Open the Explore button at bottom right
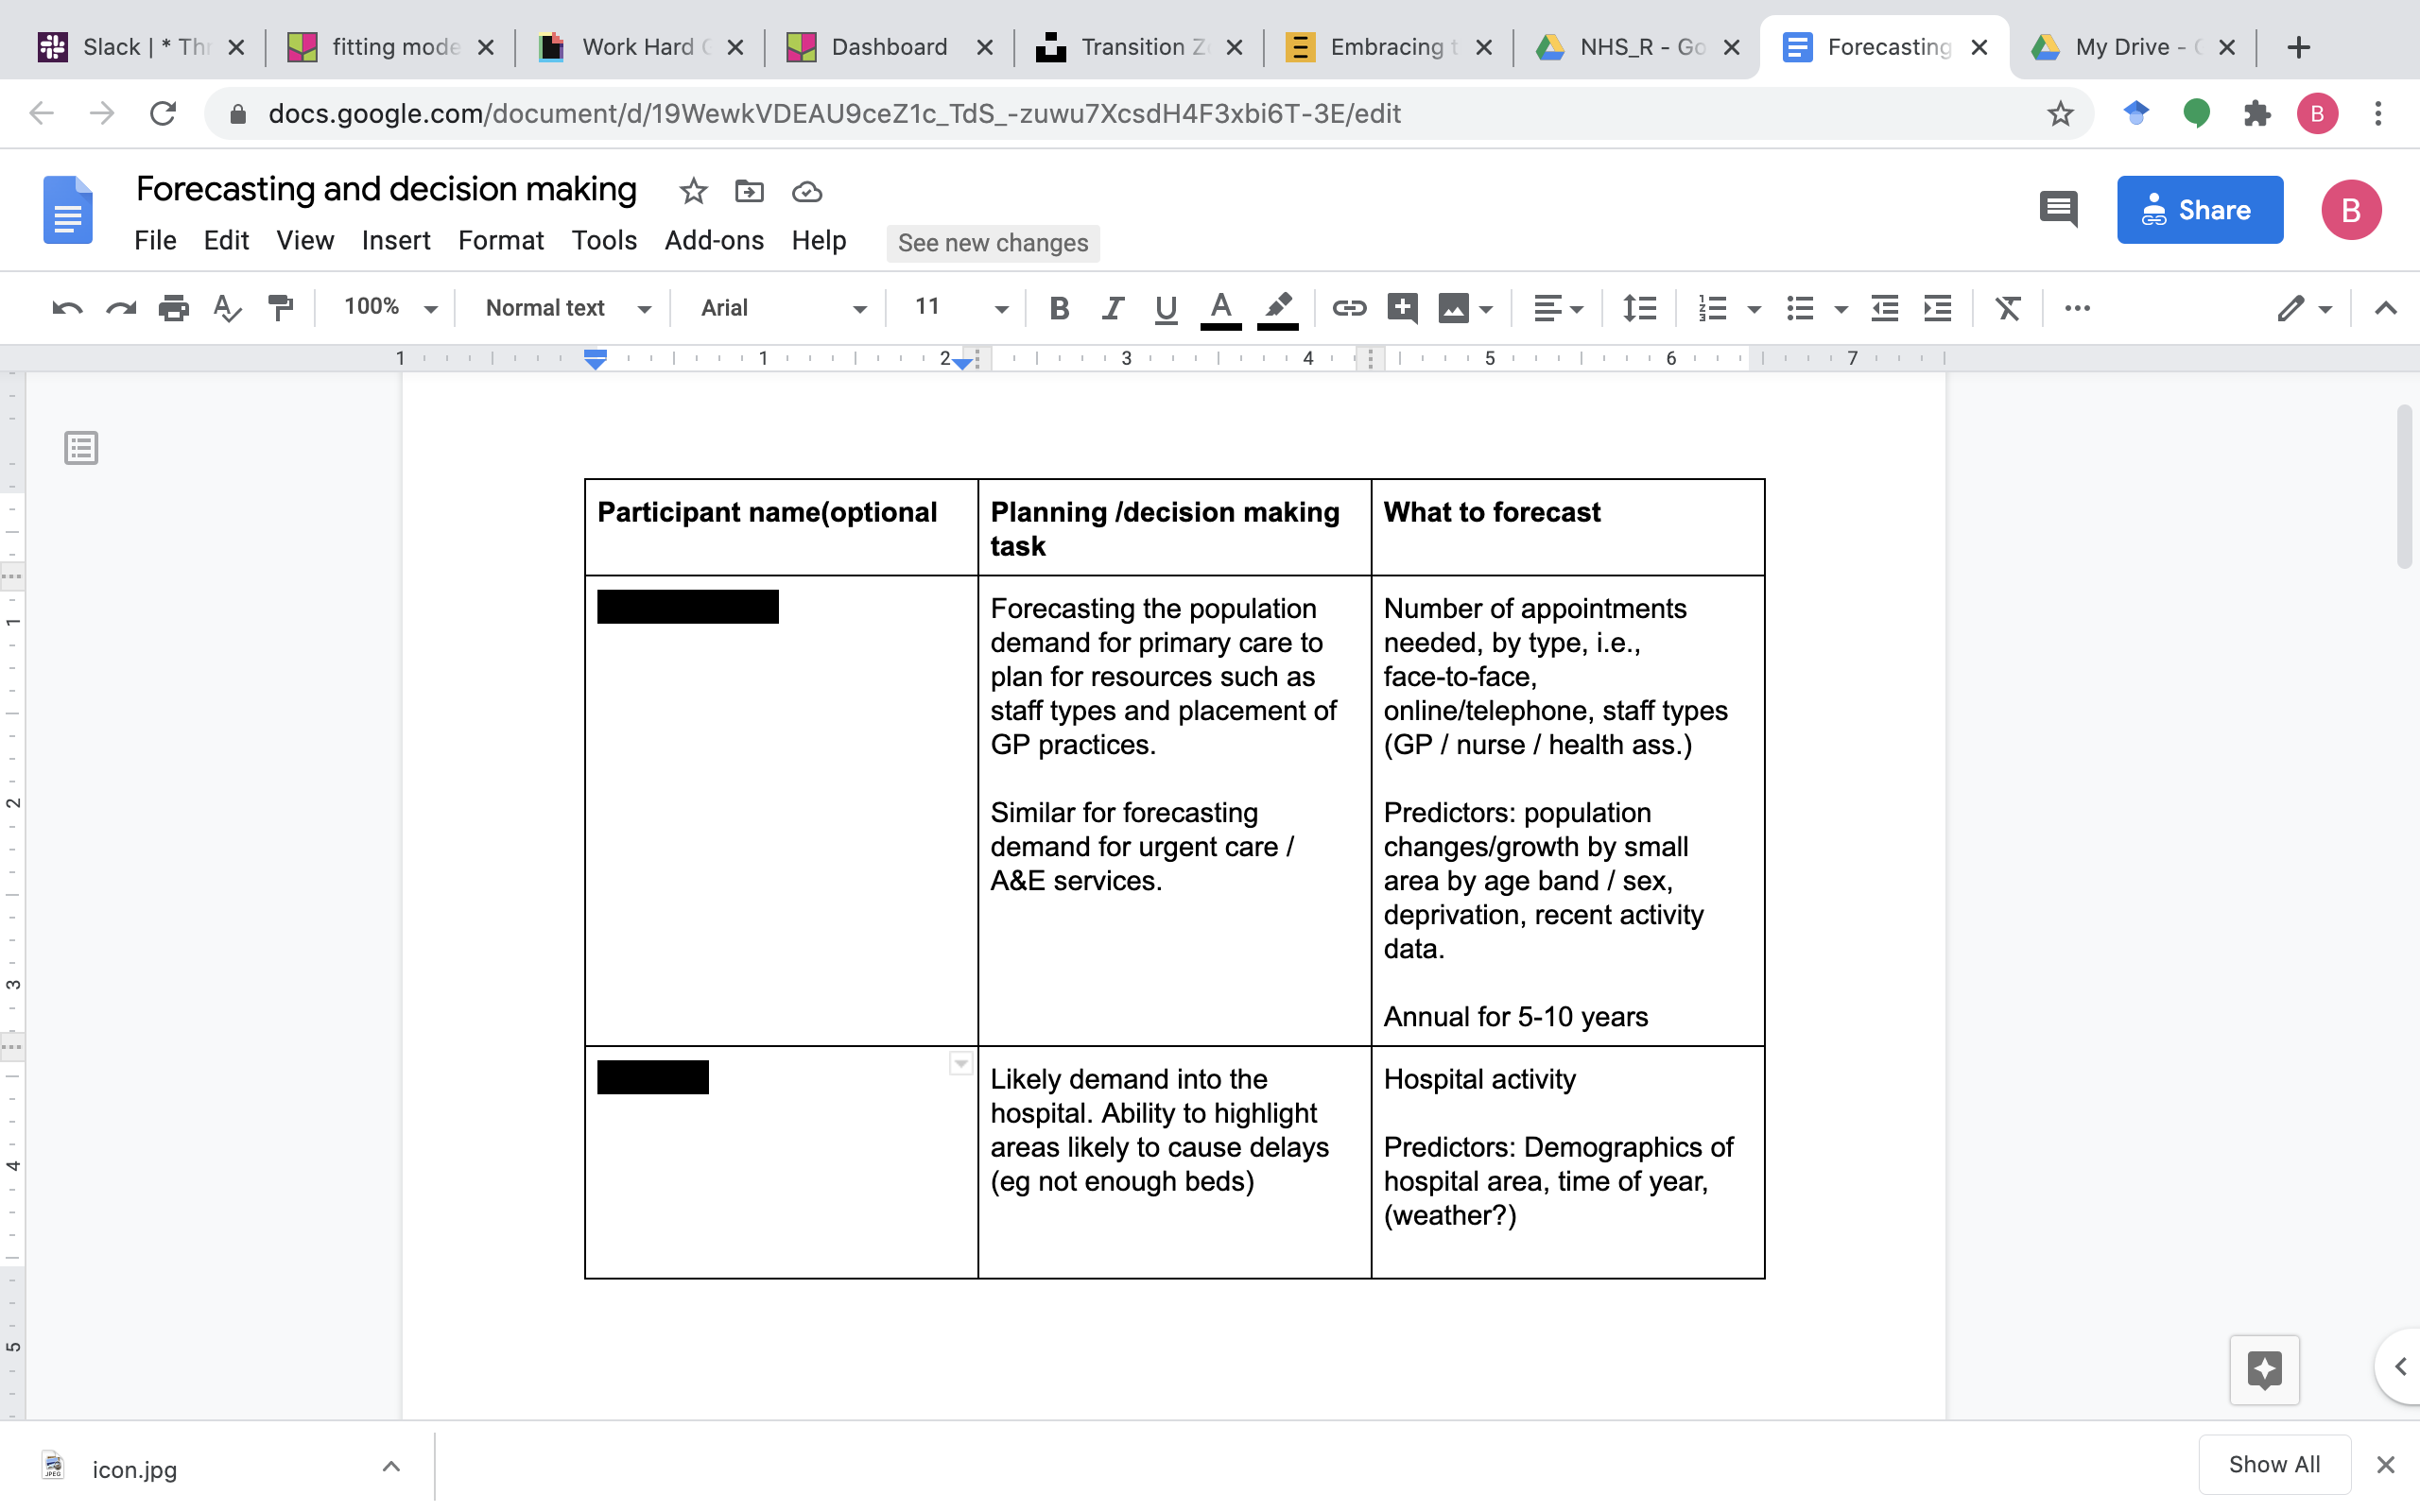The image size is (2420, 1512). point(2264,1369)
